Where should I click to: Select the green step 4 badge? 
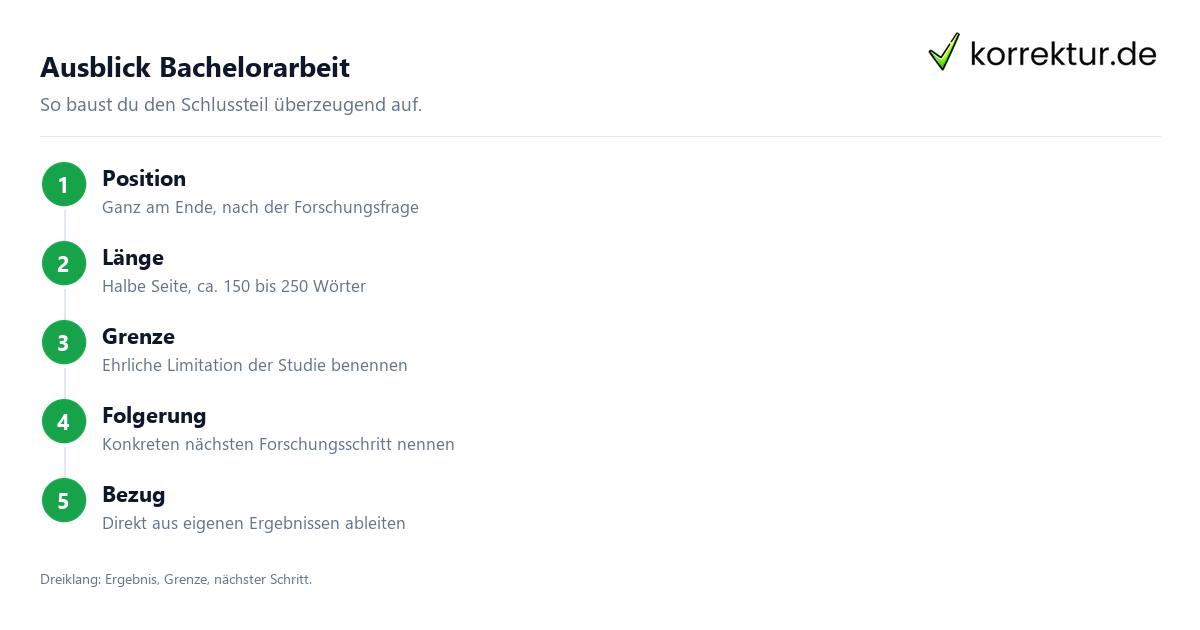click(64, 422)
